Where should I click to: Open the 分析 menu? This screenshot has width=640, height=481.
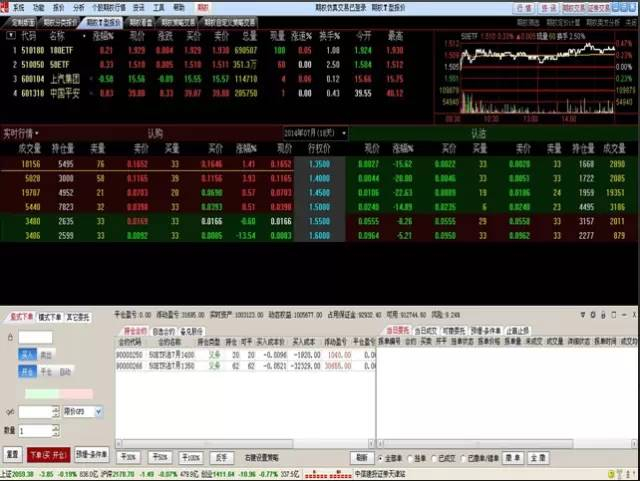tap(78, 7)
